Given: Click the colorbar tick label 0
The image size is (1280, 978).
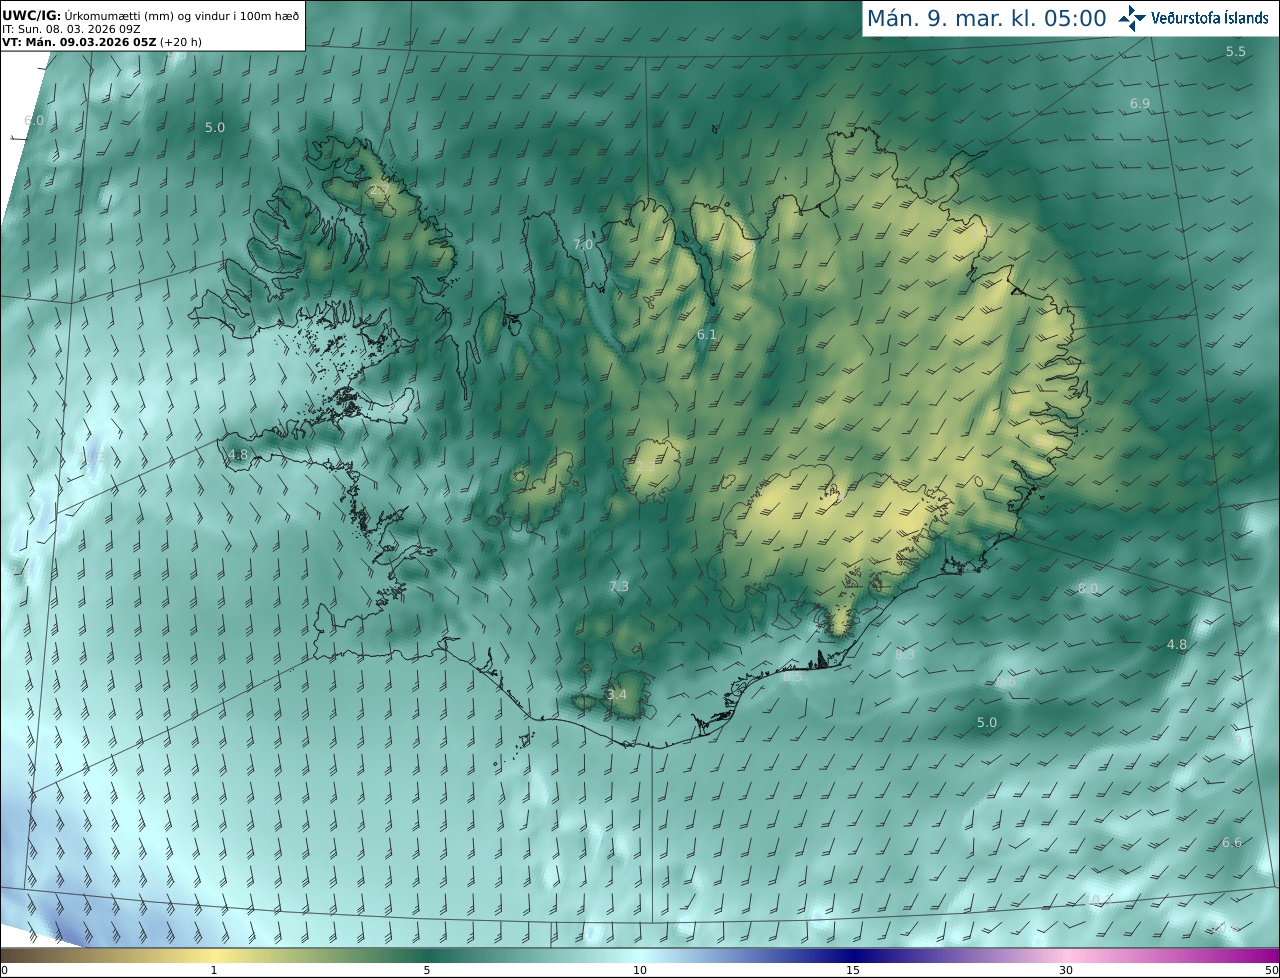Looking at the screenshot, I should pyautogui.click(x=4, y=970).
